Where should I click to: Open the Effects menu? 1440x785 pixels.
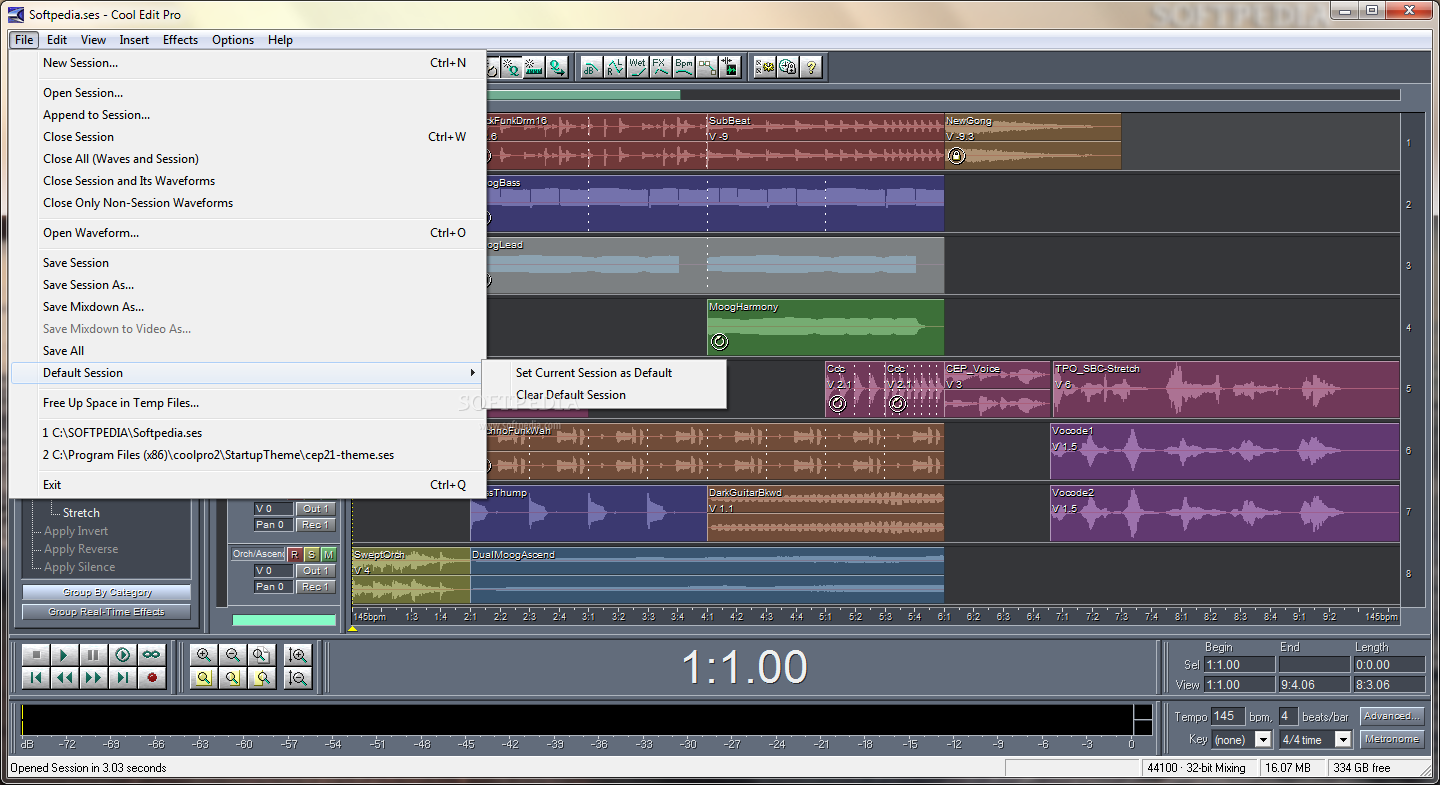coord(181,40)
